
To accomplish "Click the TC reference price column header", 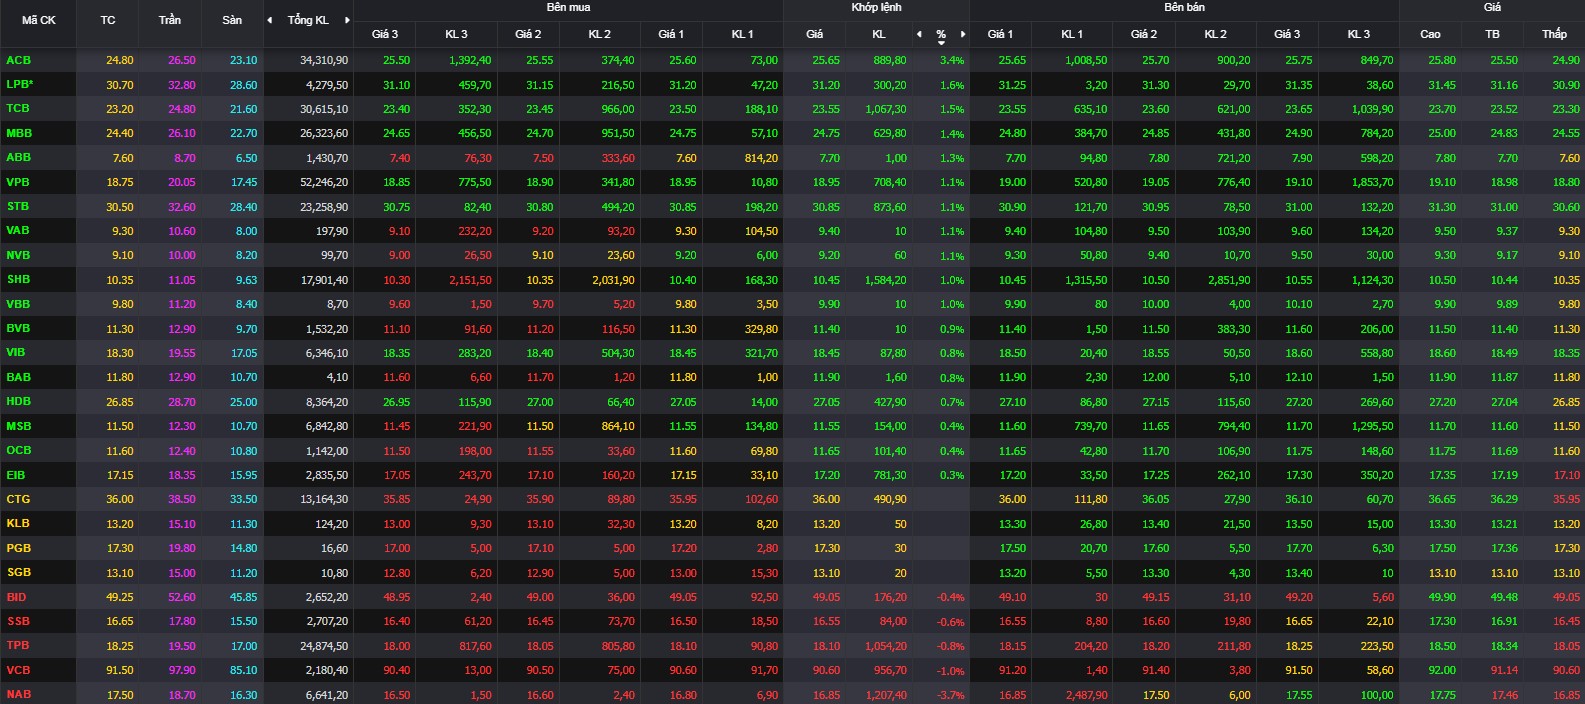I will pos(108,20).
